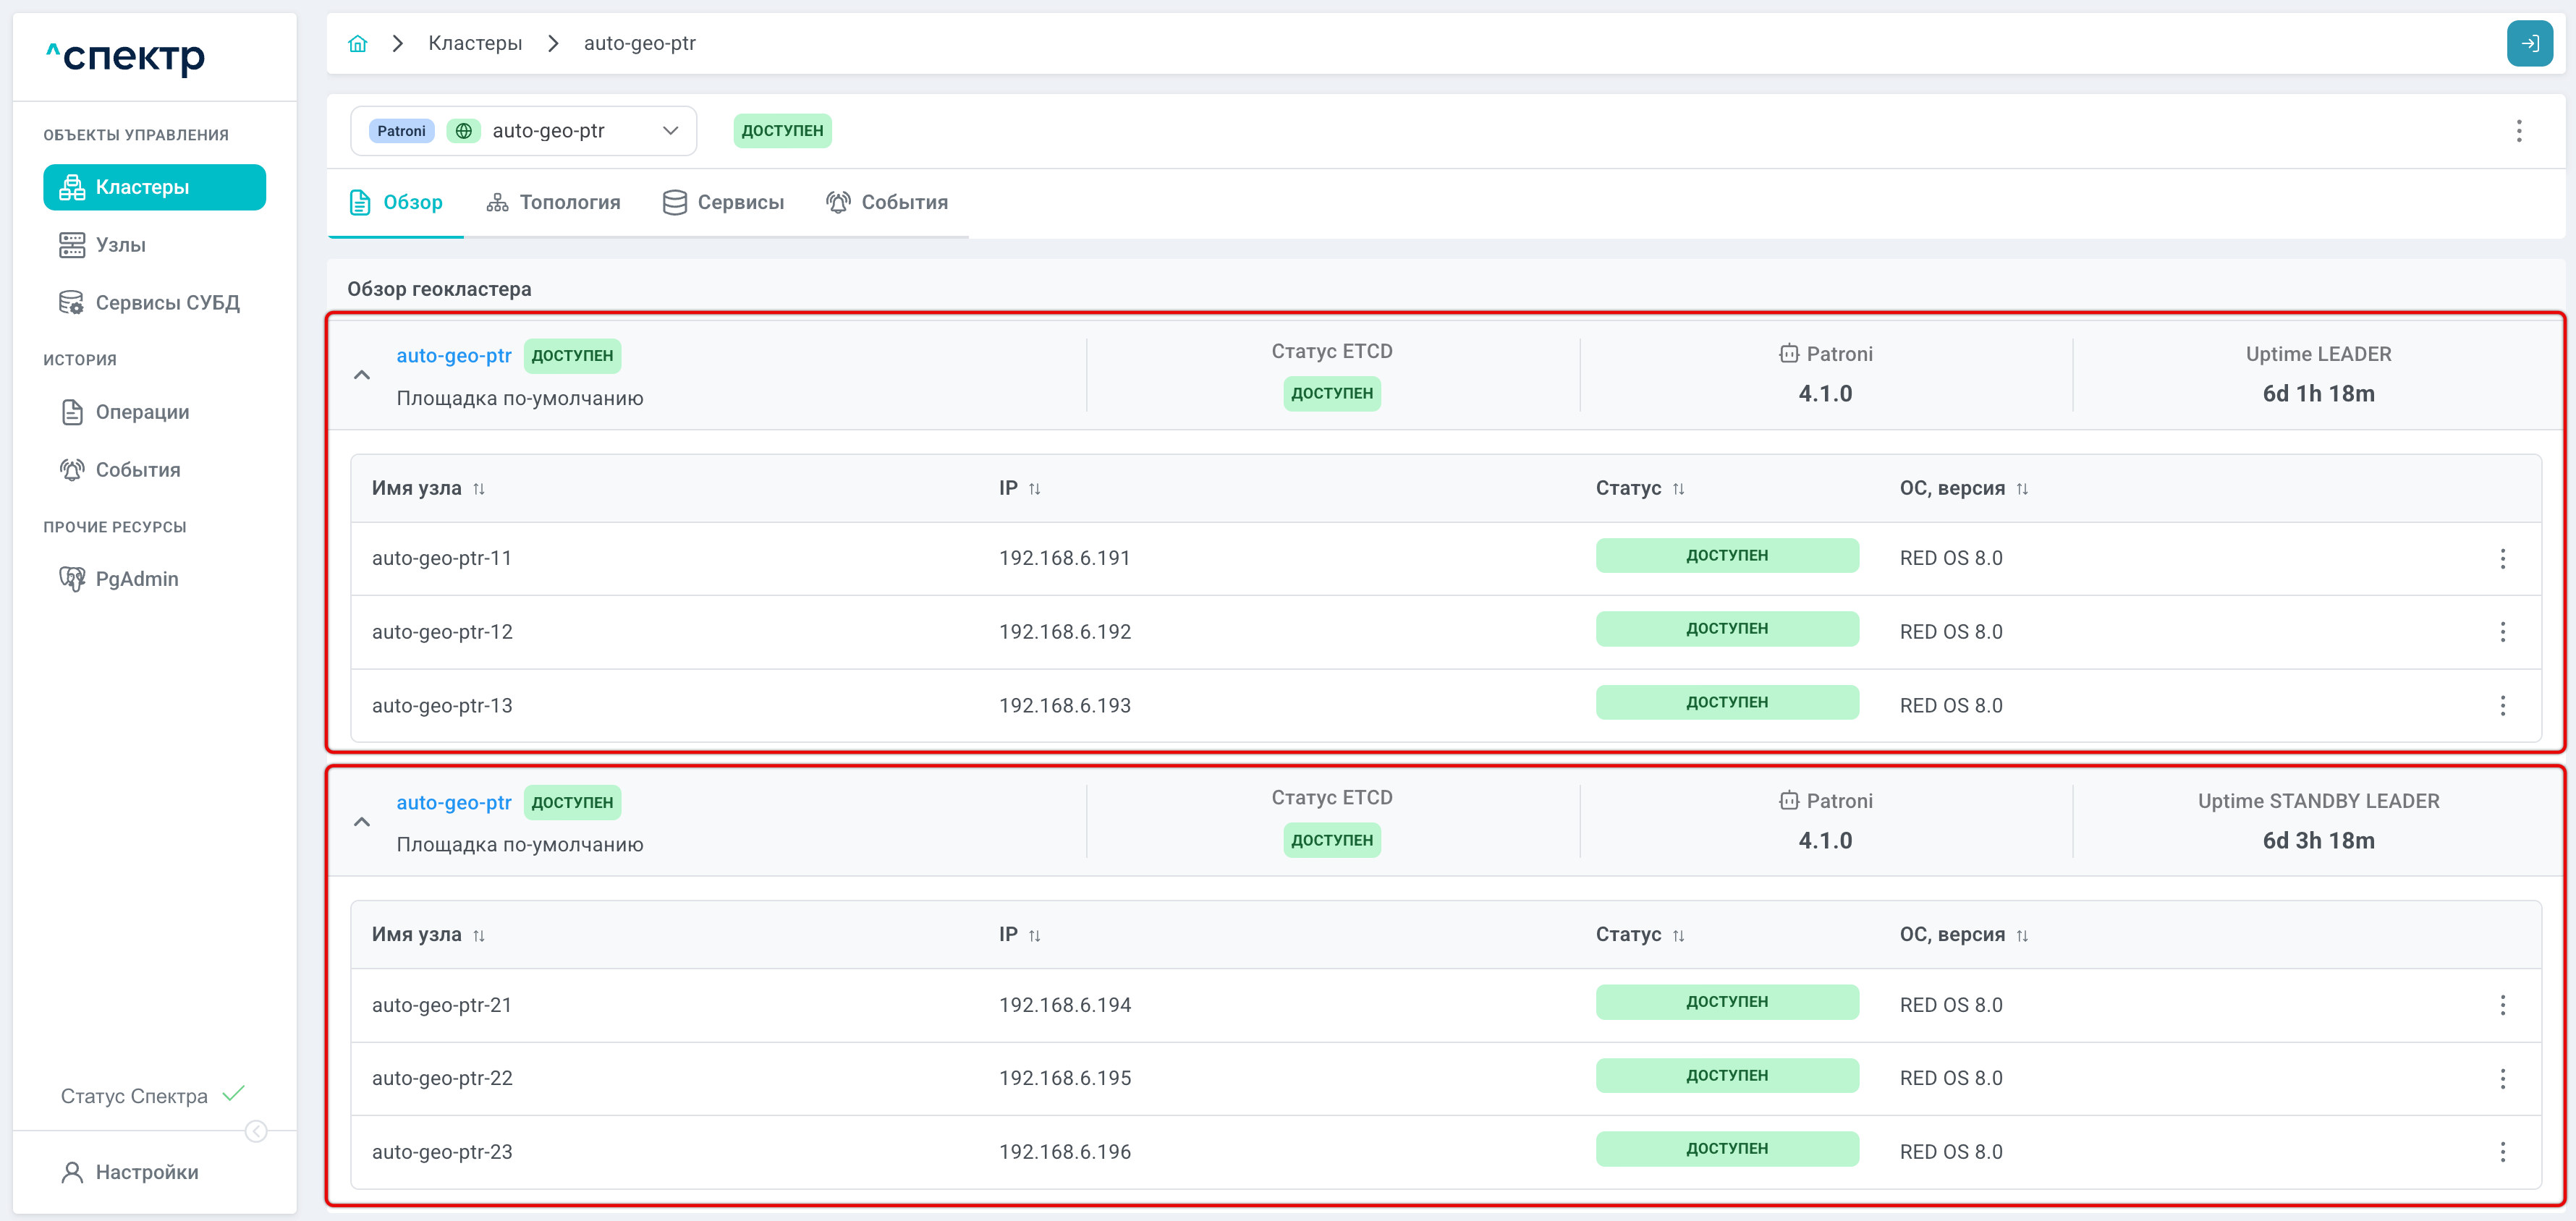The width and height of the screenshot is (2576, 1221).
Task: Click node name auto-geo-ptr-23
Action: (x=442, y=1152)
